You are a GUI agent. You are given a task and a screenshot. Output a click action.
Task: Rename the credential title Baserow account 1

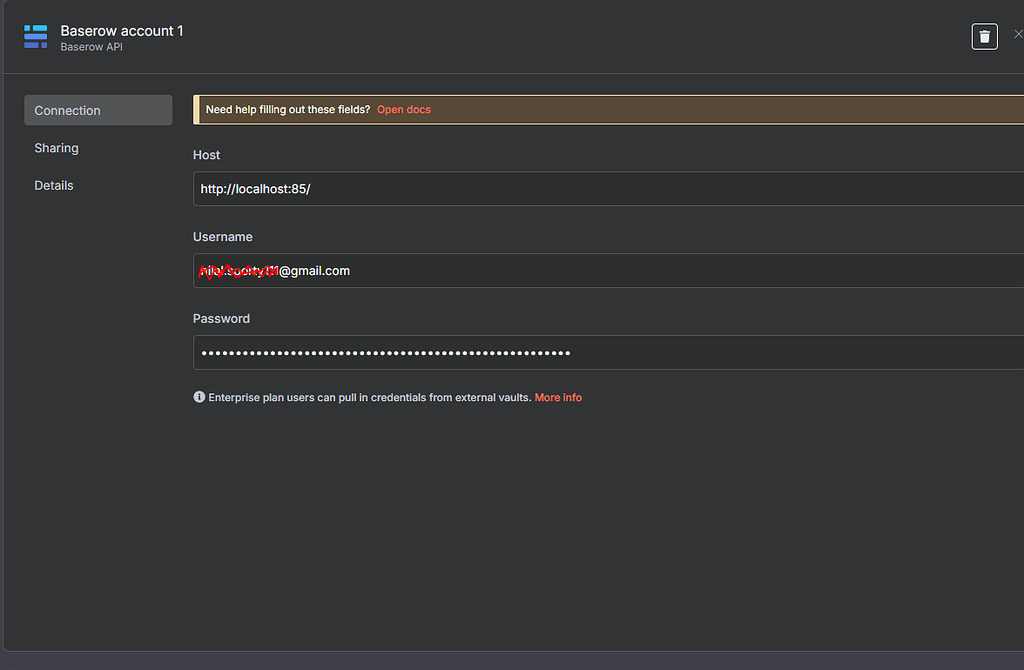(x=122, y=31)
